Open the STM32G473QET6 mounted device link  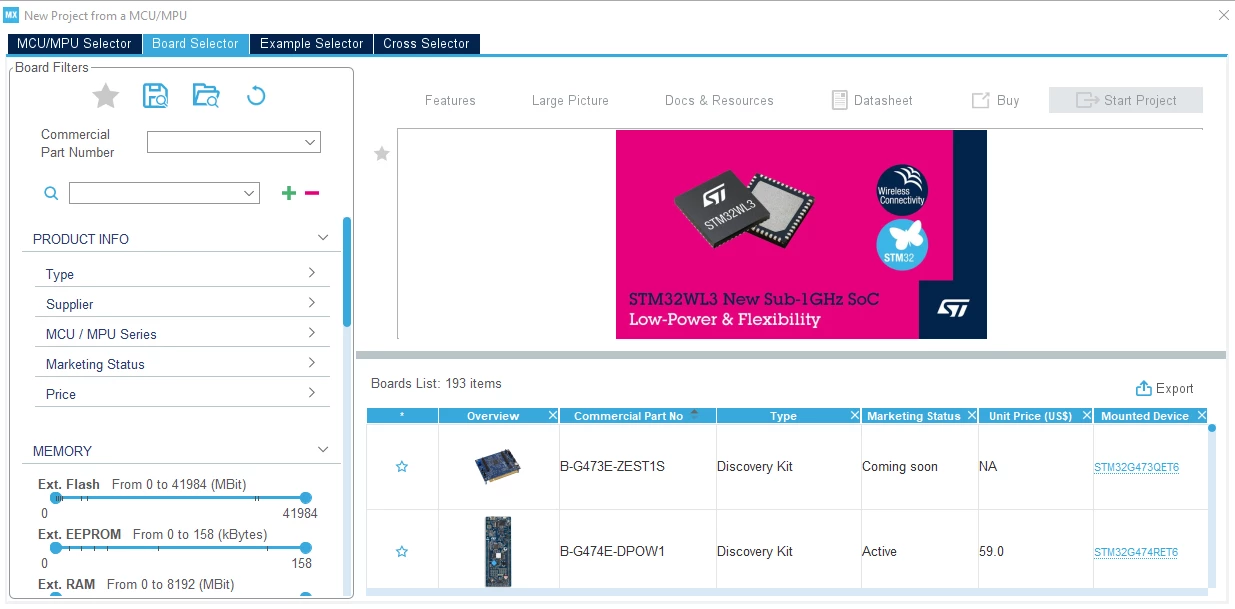[1136, 467]
